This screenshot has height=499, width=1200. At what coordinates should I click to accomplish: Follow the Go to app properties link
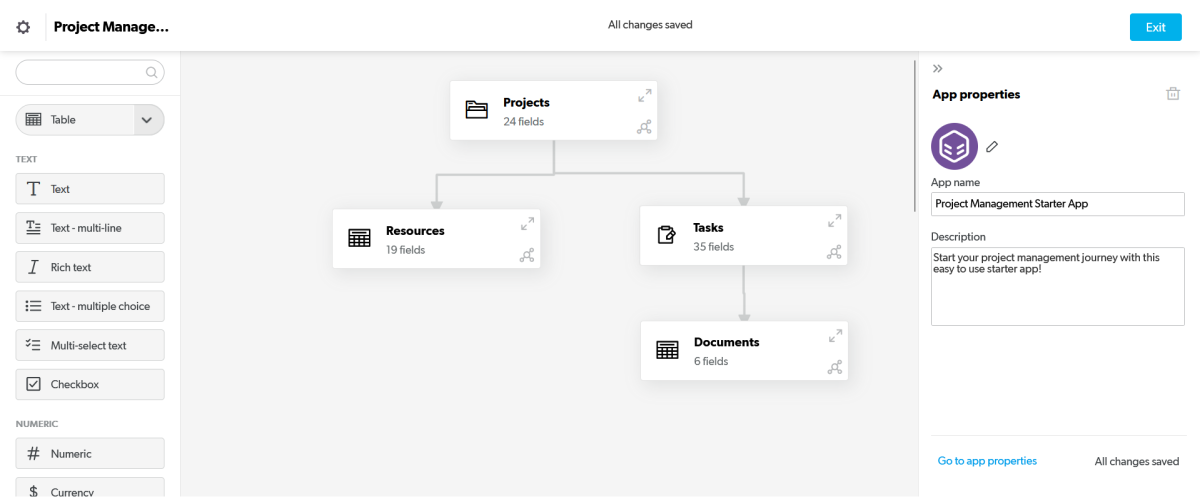pos(987,461)
